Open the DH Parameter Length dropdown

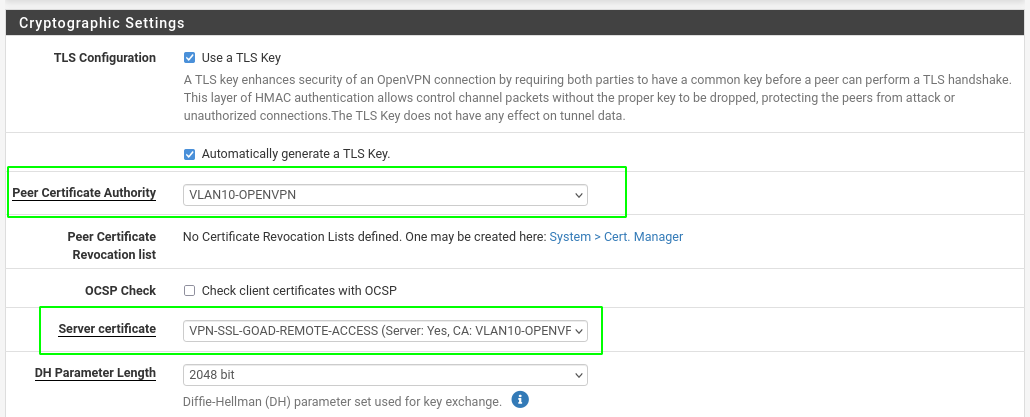coord(385,375)
